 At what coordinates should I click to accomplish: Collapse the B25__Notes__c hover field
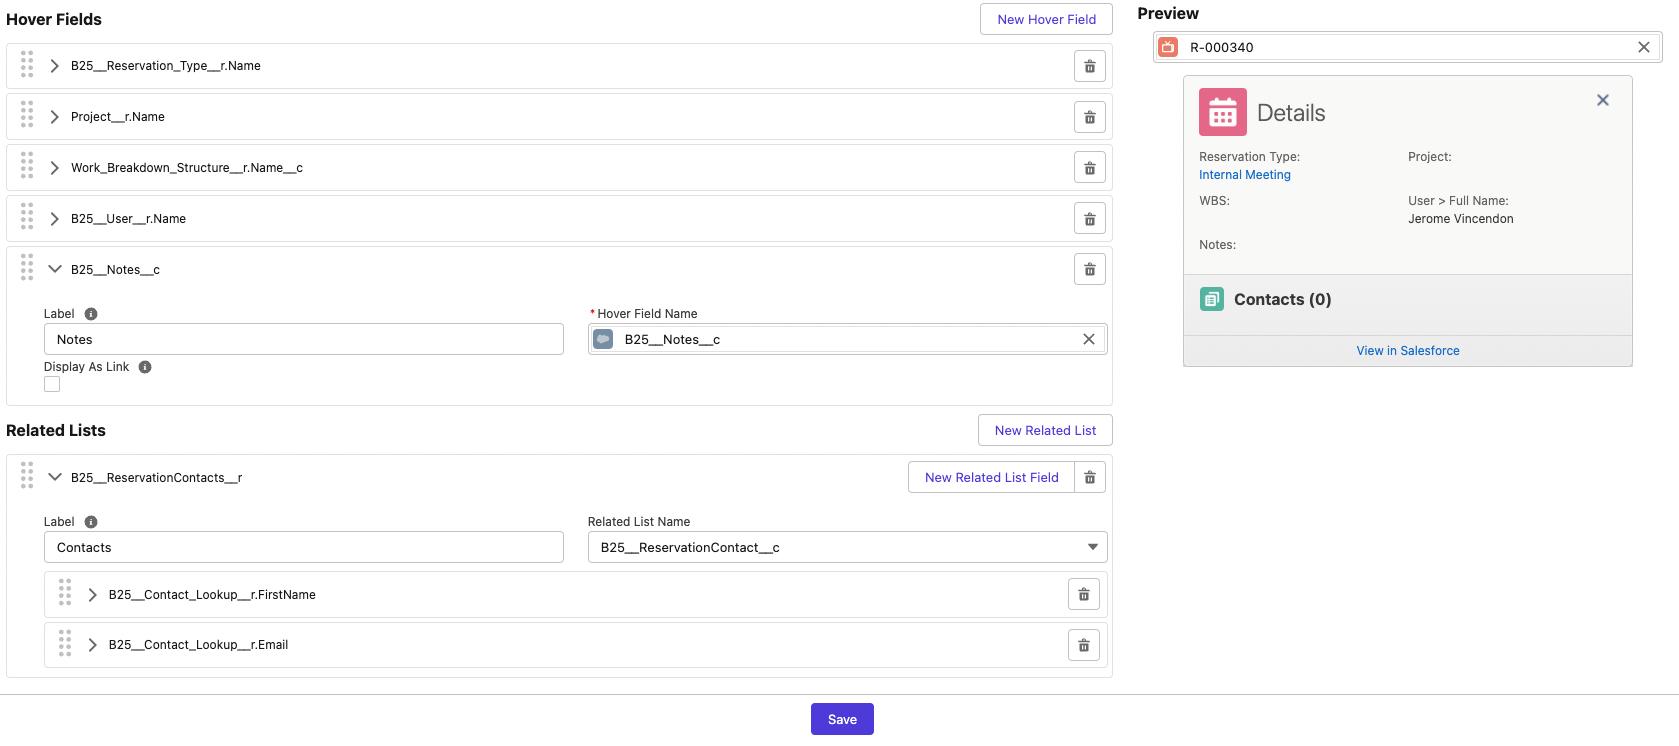[55, 270]
